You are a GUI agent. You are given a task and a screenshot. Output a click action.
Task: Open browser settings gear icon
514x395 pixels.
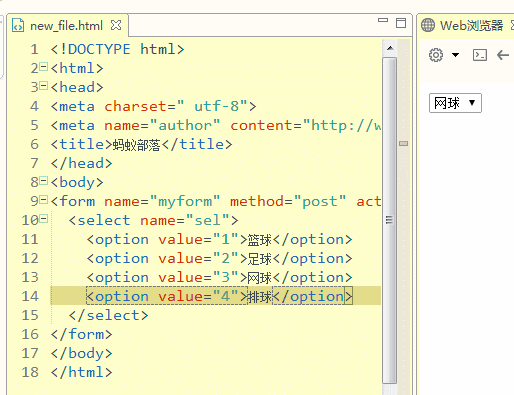point(436,55)
